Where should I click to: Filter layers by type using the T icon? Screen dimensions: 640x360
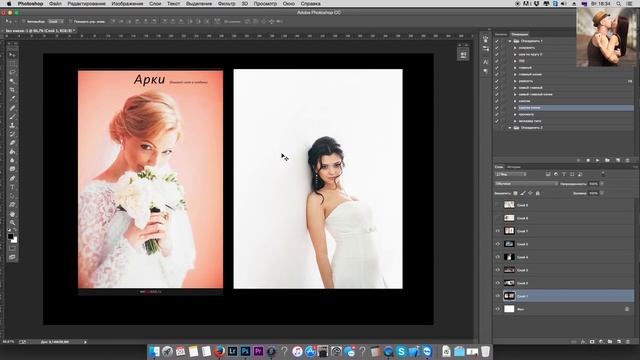click(564, 174)
